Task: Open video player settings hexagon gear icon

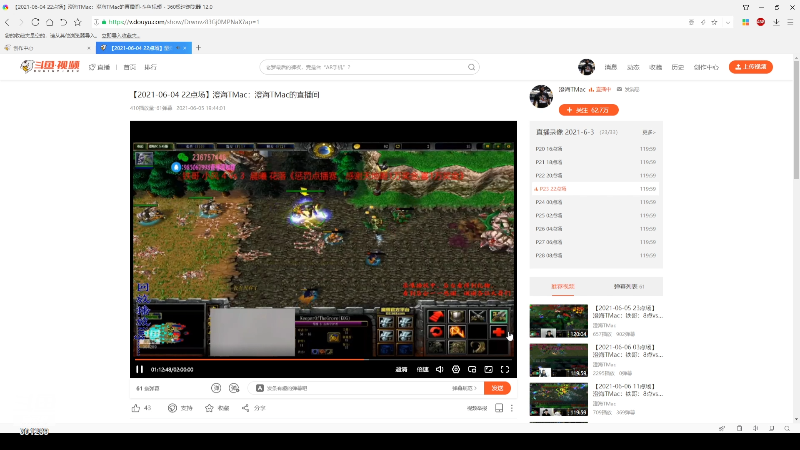Action: 456,369
